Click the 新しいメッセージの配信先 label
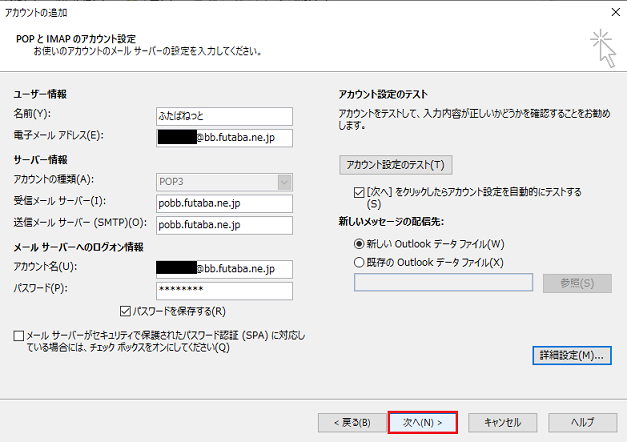Viewport: 627px width, 442px height. [x=391, y=221]
